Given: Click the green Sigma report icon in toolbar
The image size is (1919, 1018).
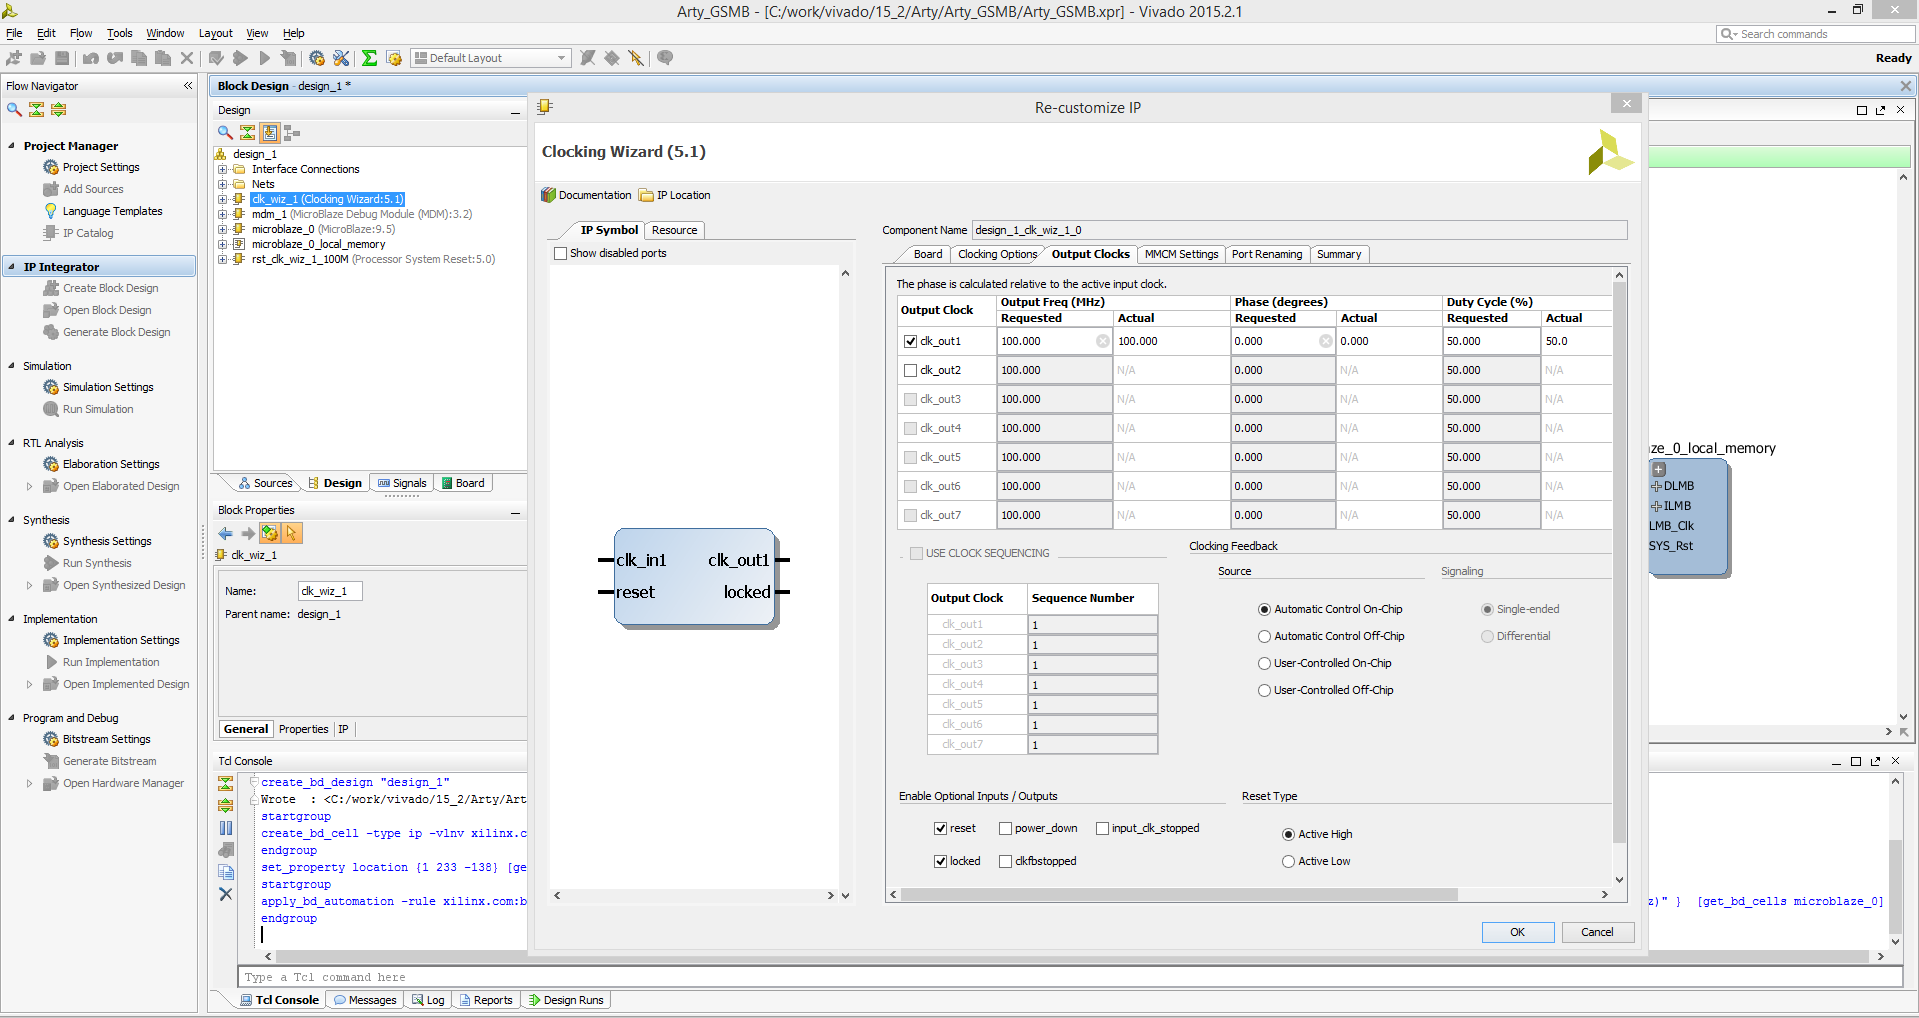Looking at the screenshot, I should tap(369, 58).
